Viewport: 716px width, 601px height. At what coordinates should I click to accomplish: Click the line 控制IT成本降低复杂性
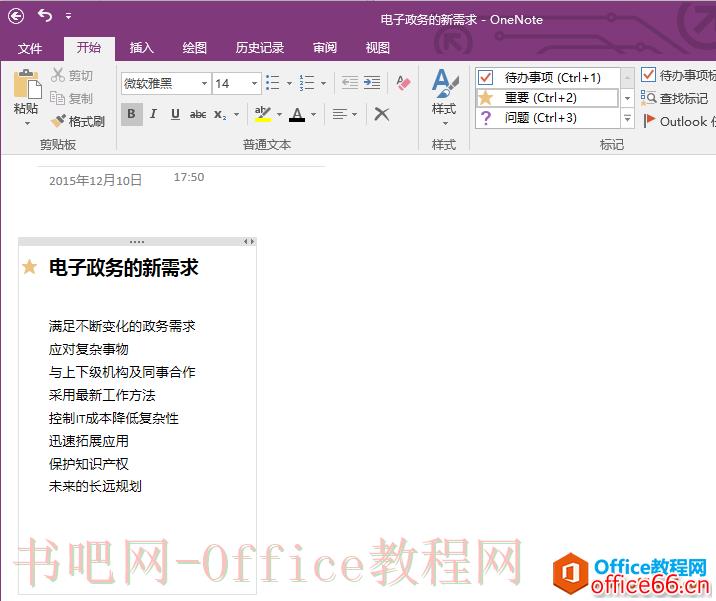[114, 418]
